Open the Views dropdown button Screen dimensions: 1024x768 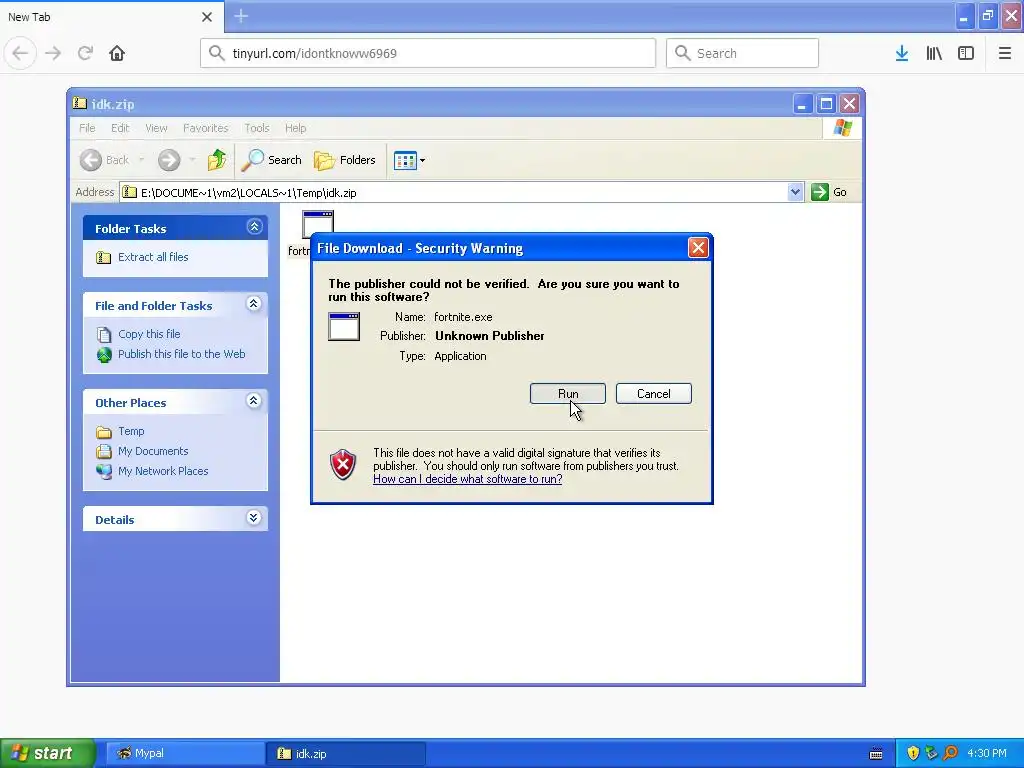[409, 160]
